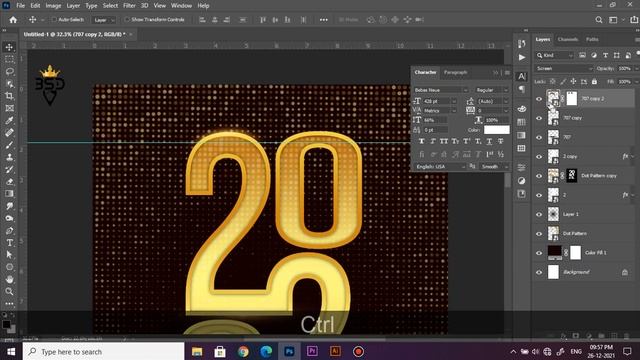Filter layers by type layers icon
Image resolution: width=640 pixels, height=360 pixels.
605,55
